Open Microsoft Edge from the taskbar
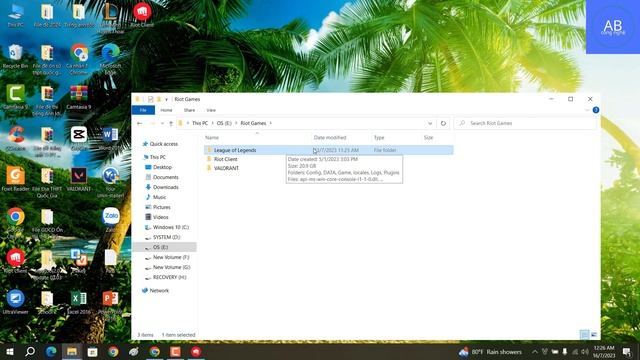This screenshot has height=360, width=640. coord(51,352)
